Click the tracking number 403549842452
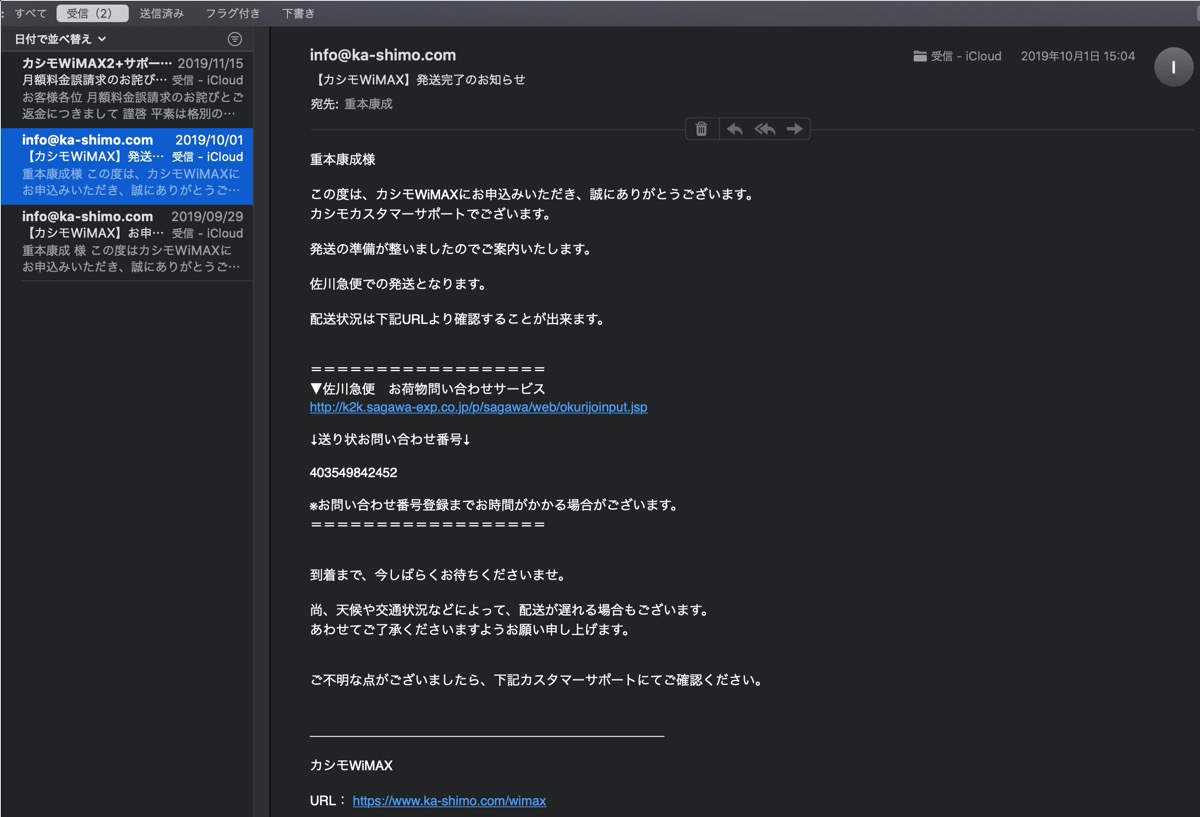 click(x=354, y=472)
